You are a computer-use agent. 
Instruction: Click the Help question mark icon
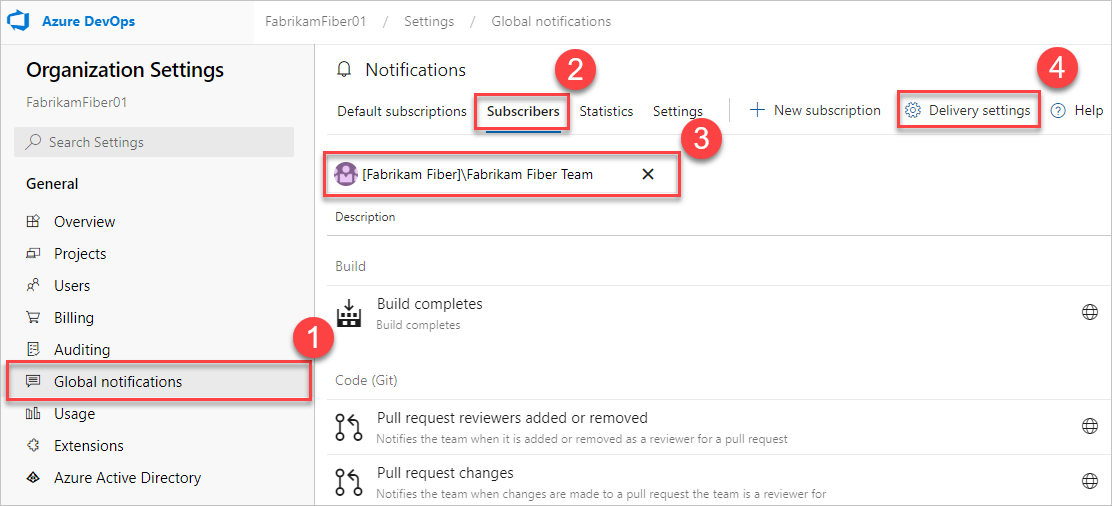[x=1058, y=111]
